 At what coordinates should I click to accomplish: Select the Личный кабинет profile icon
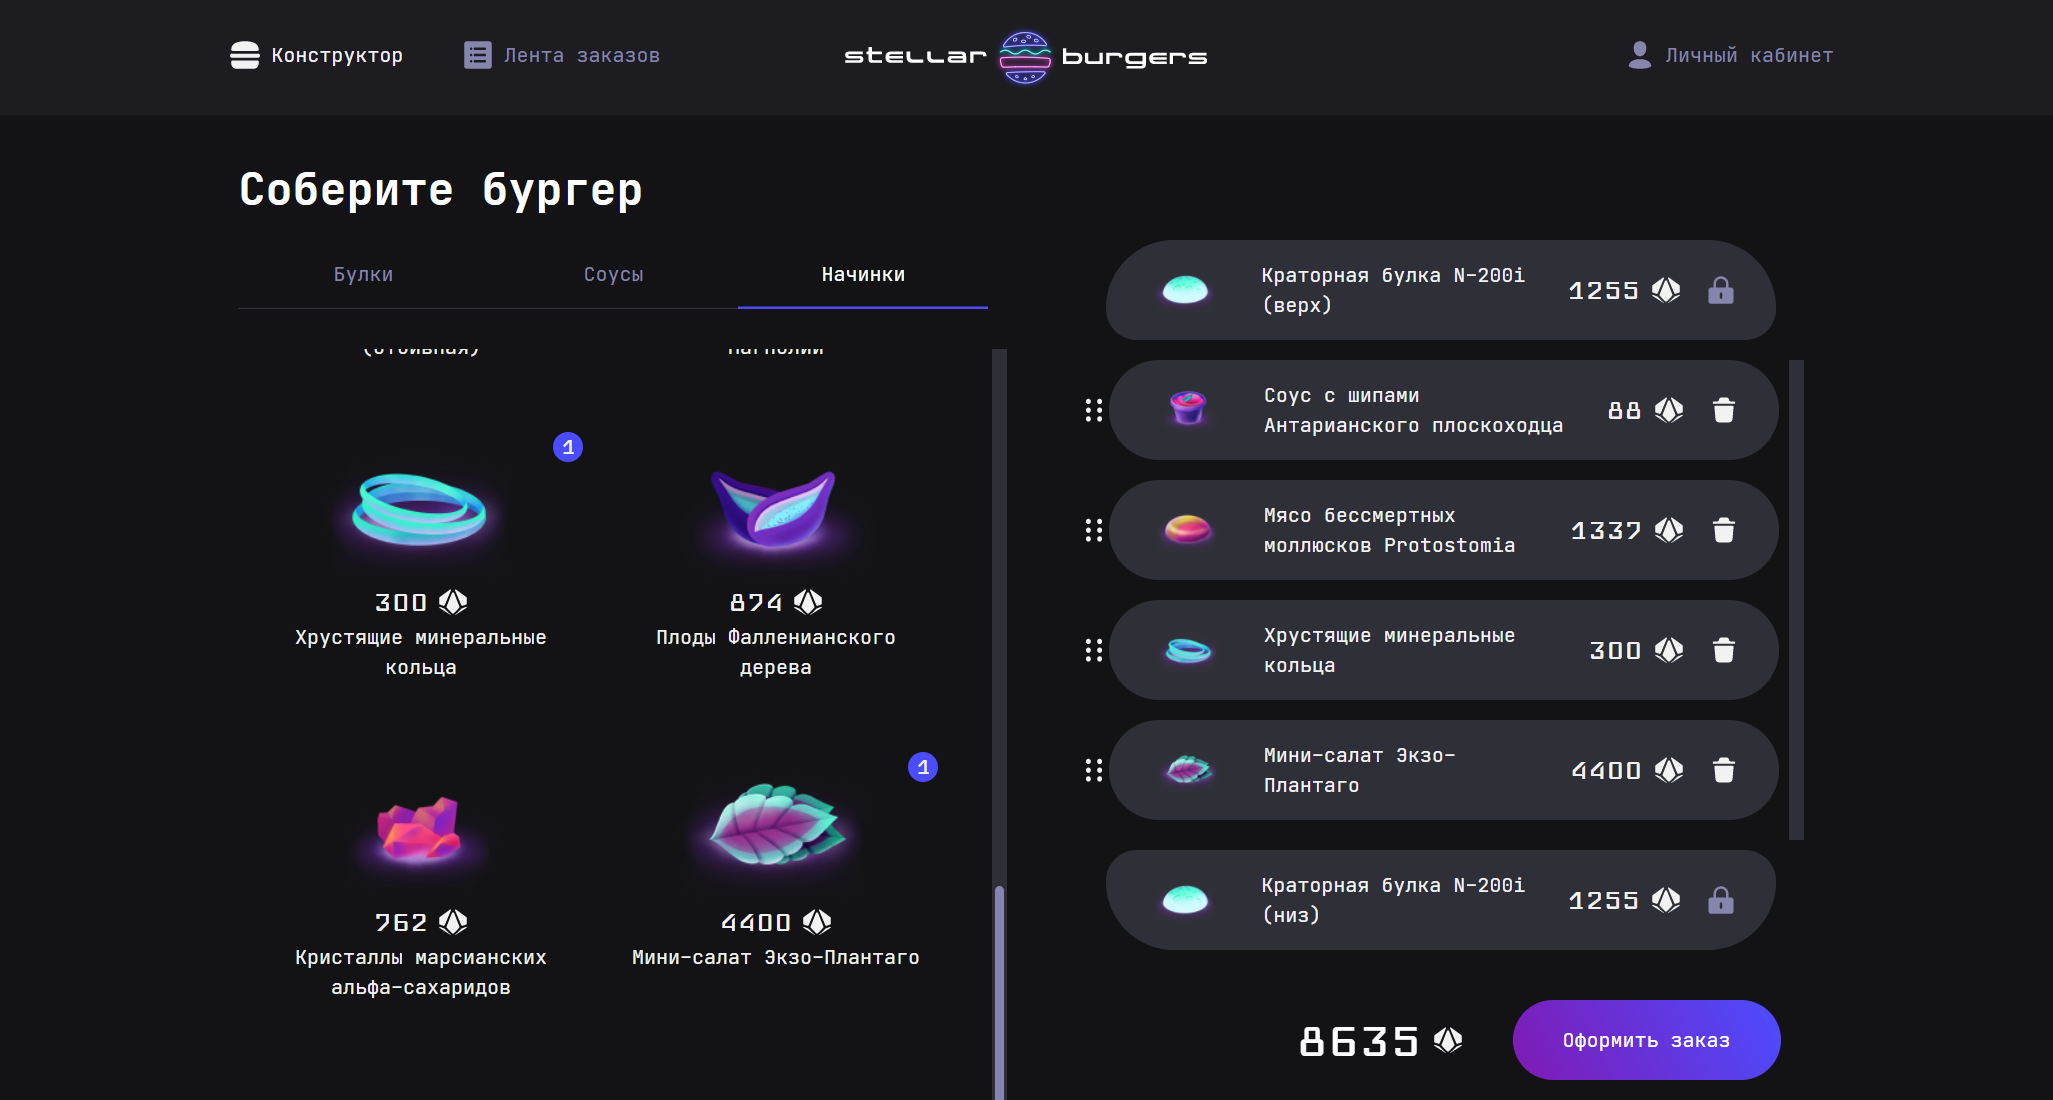(1638, 55)
